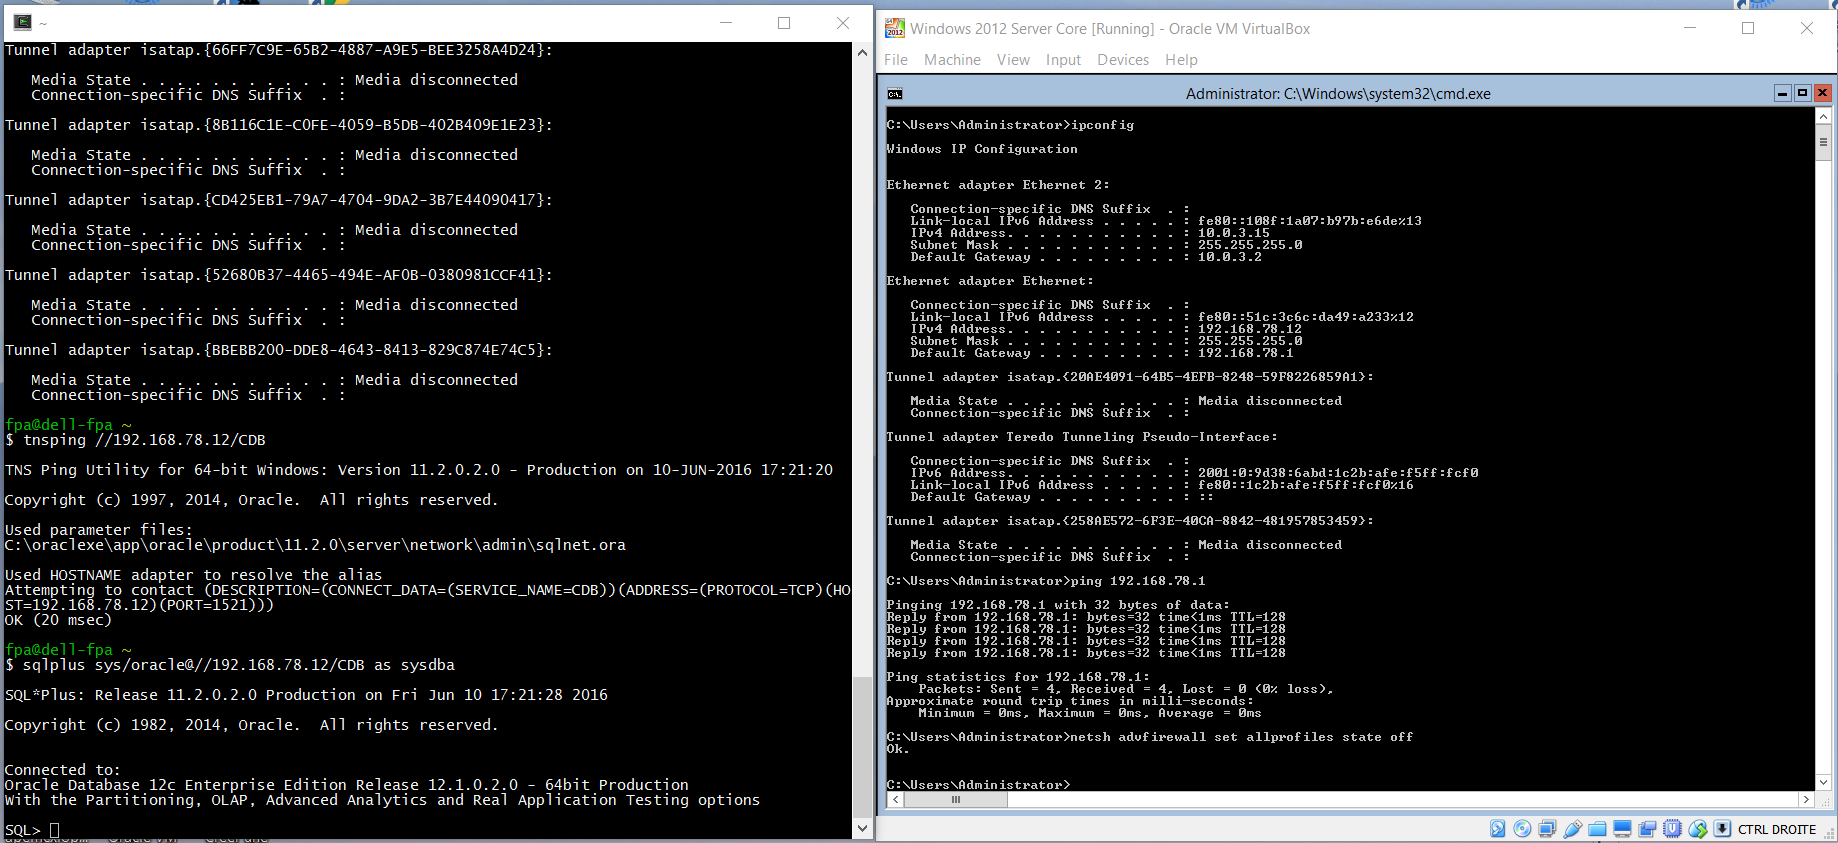Viewport: 1838px width, 843px height.
Task: Click the 'Windows IP Configuration' heading in cmd
Action: point(982,149)
